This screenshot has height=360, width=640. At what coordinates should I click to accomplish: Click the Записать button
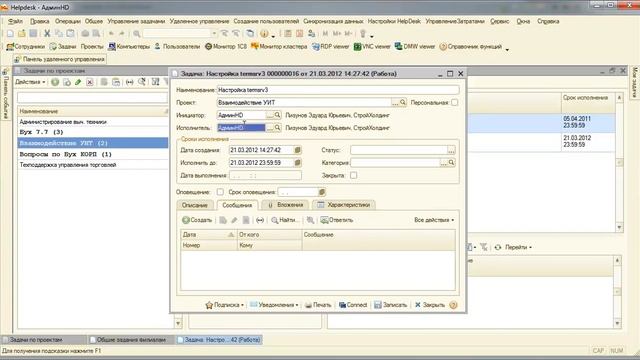click(x=391, y=305)
